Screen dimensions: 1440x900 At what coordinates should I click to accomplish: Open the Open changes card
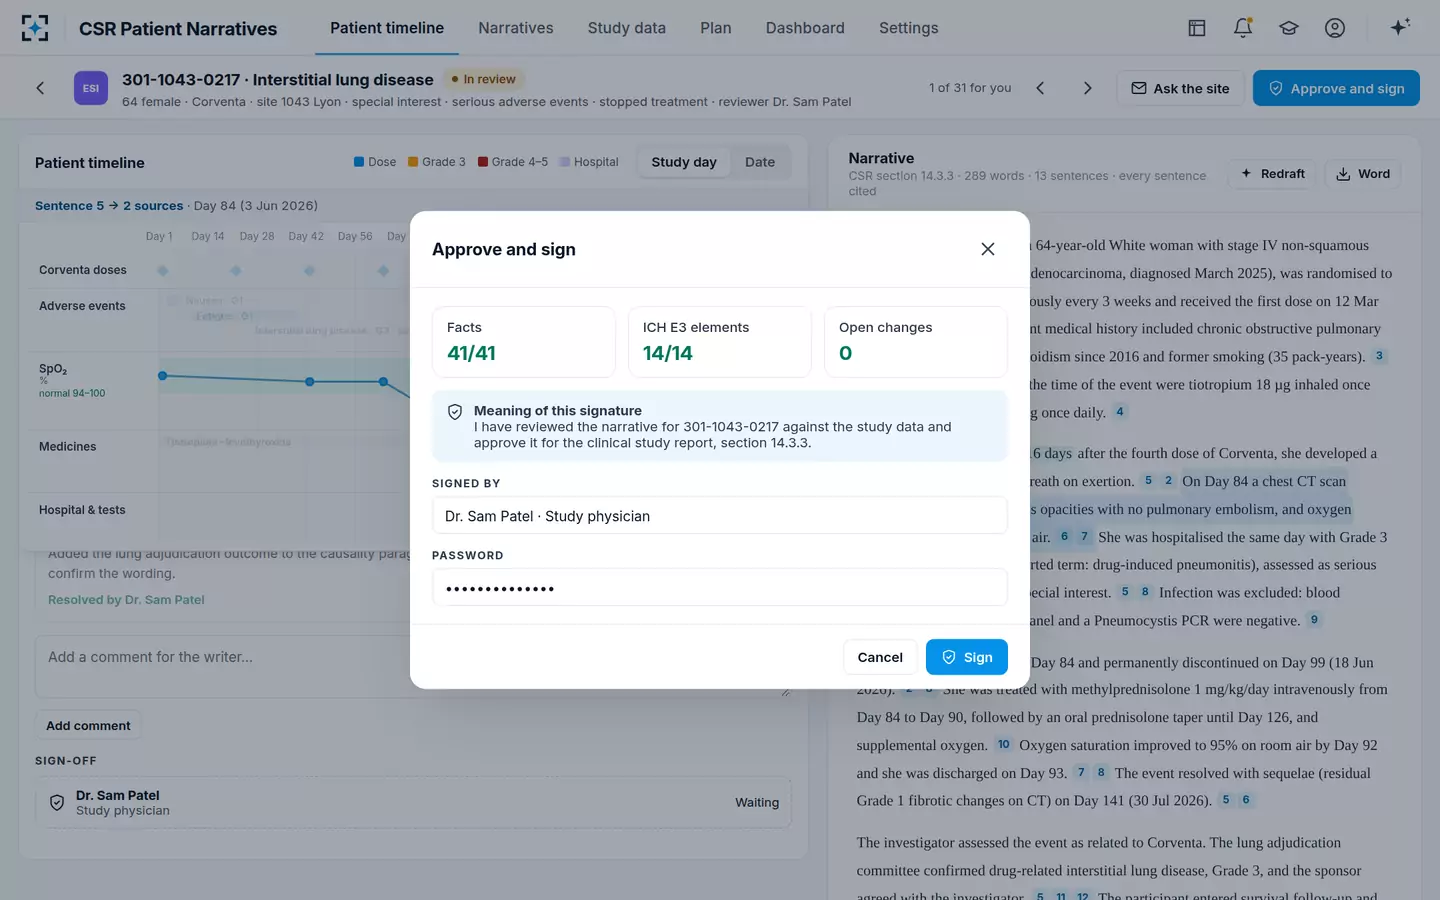point(916,342)
